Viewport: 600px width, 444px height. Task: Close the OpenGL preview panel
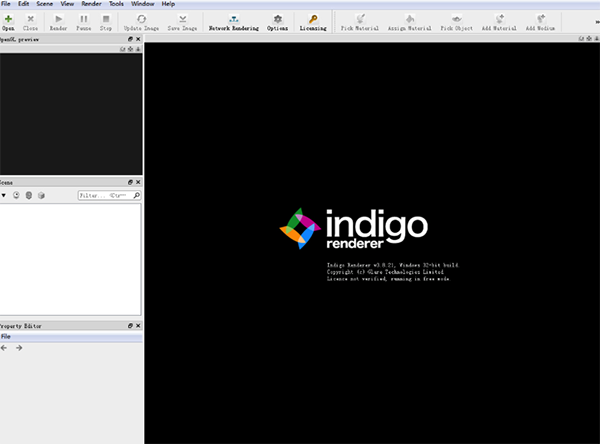click(138, 39)
